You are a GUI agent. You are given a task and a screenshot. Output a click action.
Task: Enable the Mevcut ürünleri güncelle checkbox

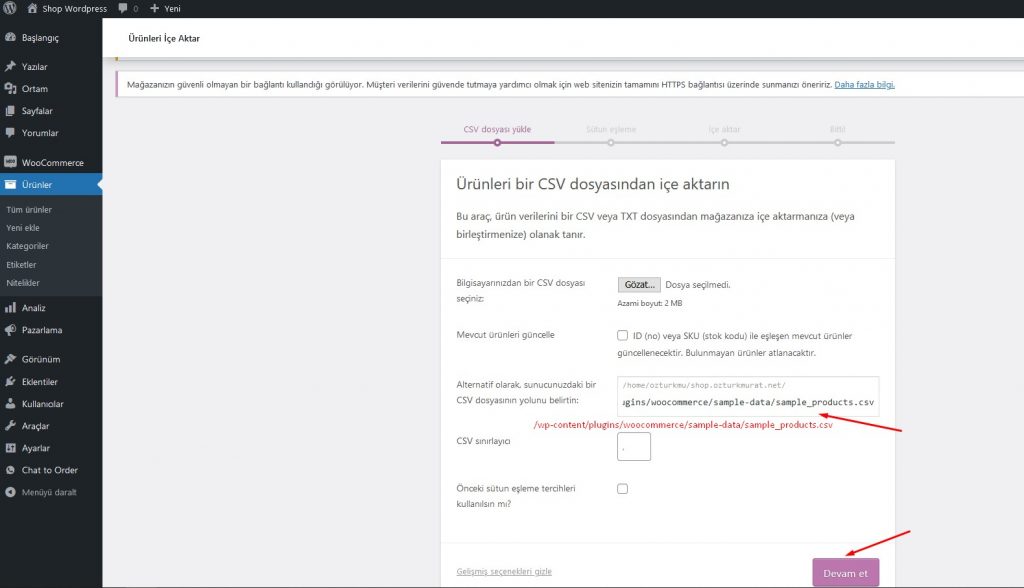[x=623, y=336]
